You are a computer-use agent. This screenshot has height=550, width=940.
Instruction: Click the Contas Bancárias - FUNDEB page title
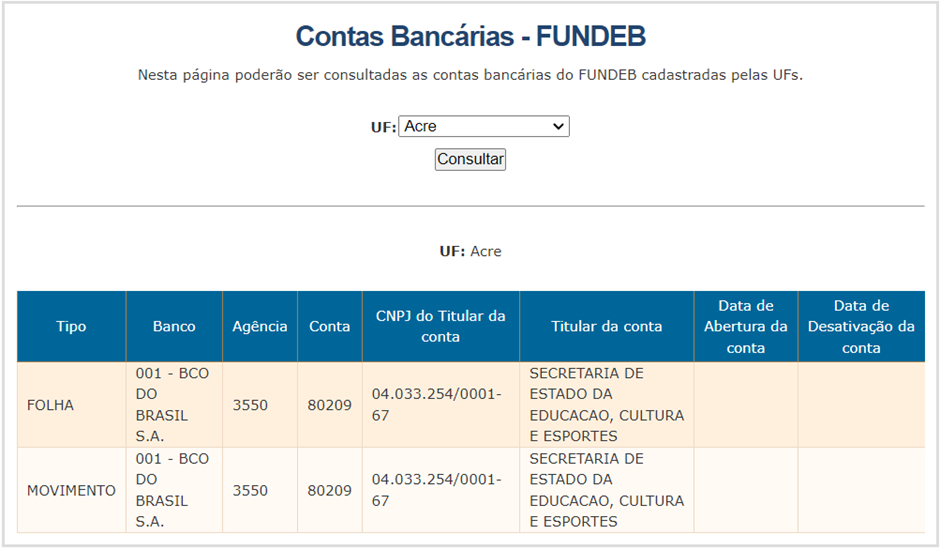471,36
